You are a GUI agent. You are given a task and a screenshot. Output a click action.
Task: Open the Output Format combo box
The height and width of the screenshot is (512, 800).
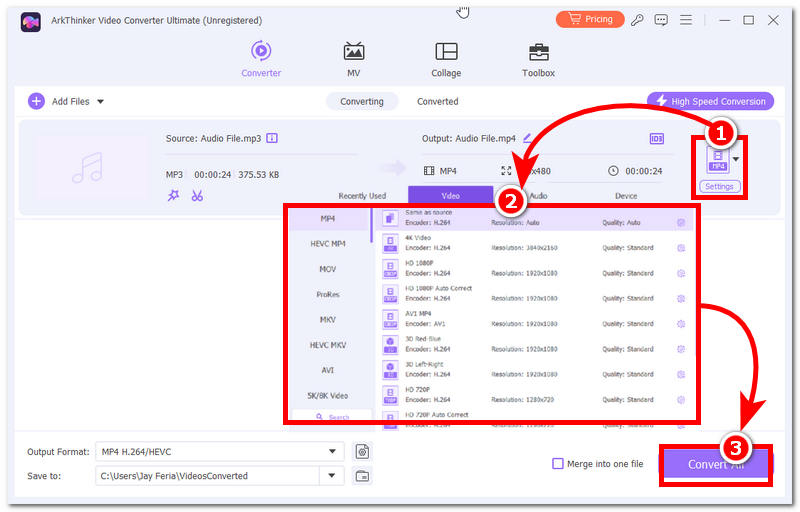point(220,452)
